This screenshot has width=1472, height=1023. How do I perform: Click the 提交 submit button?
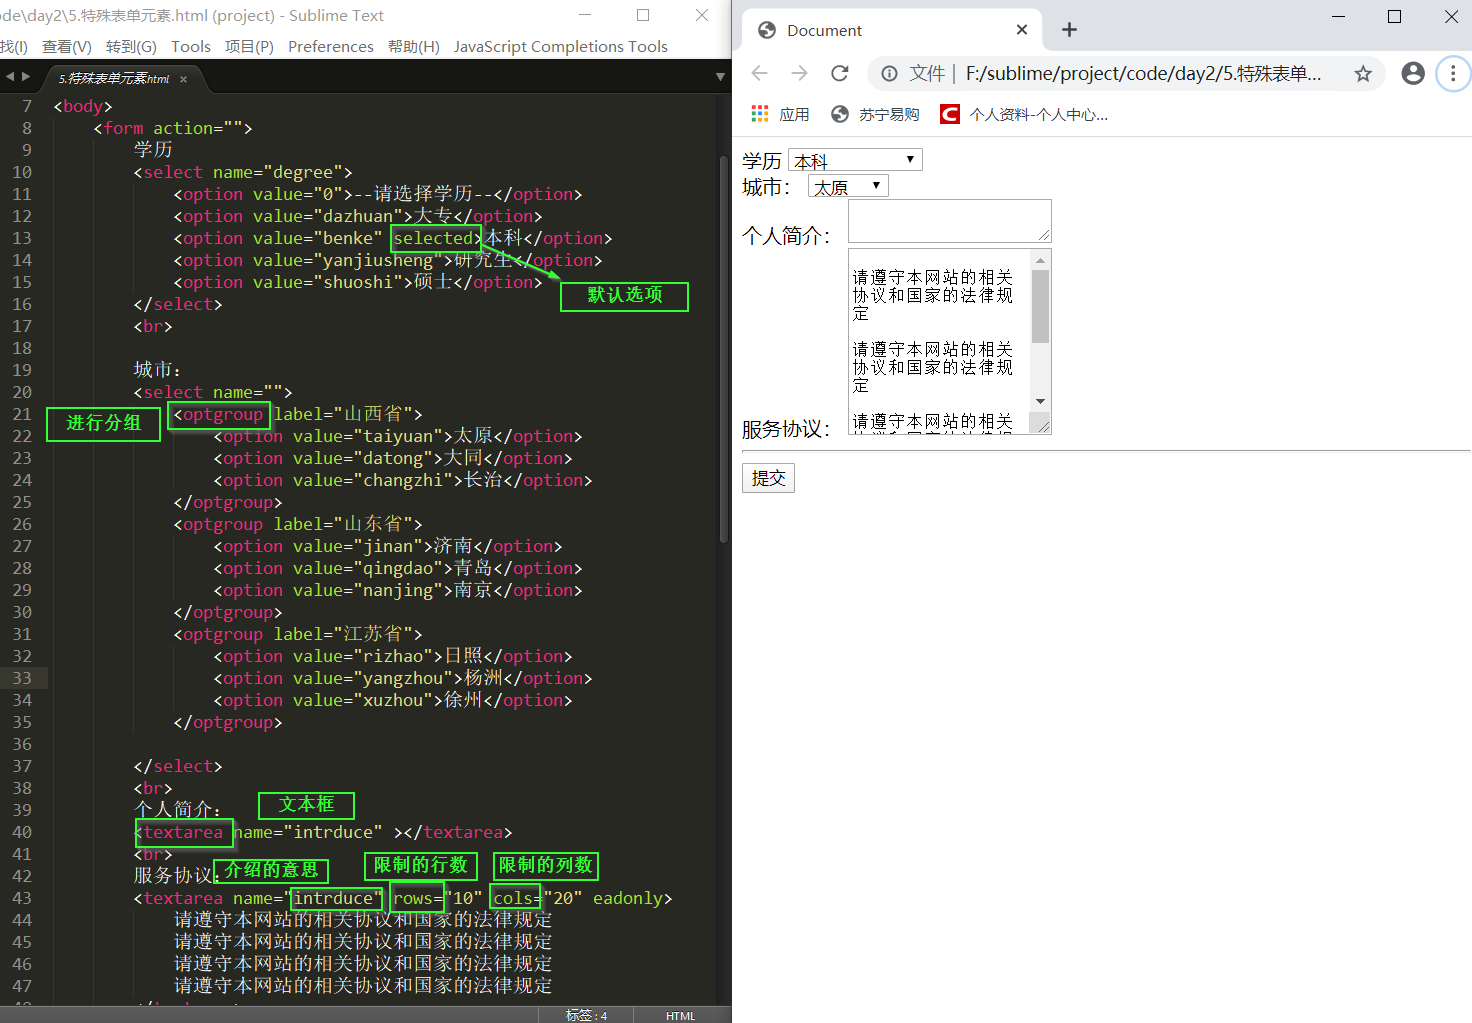tap(767, 478)
